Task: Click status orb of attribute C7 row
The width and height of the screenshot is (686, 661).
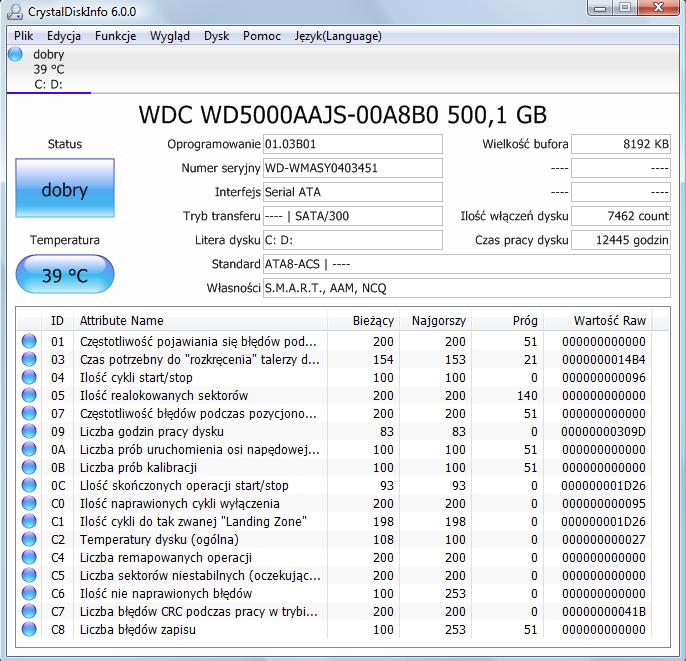Action: [29, 611]
